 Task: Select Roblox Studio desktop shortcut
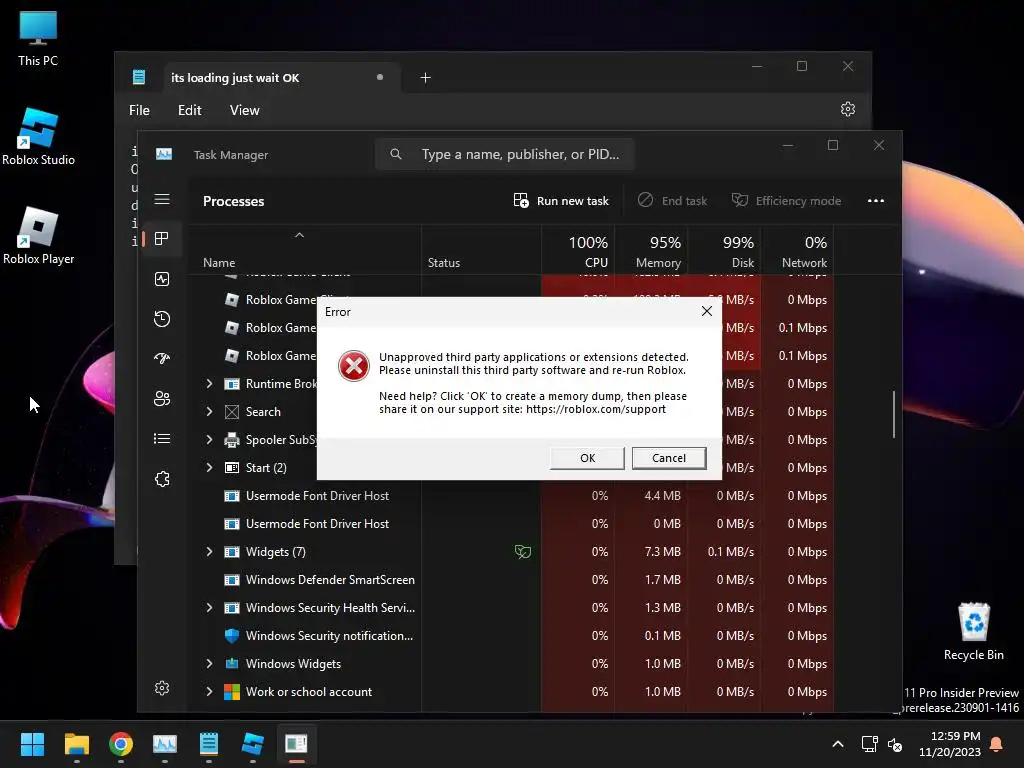tap(38, 136)
